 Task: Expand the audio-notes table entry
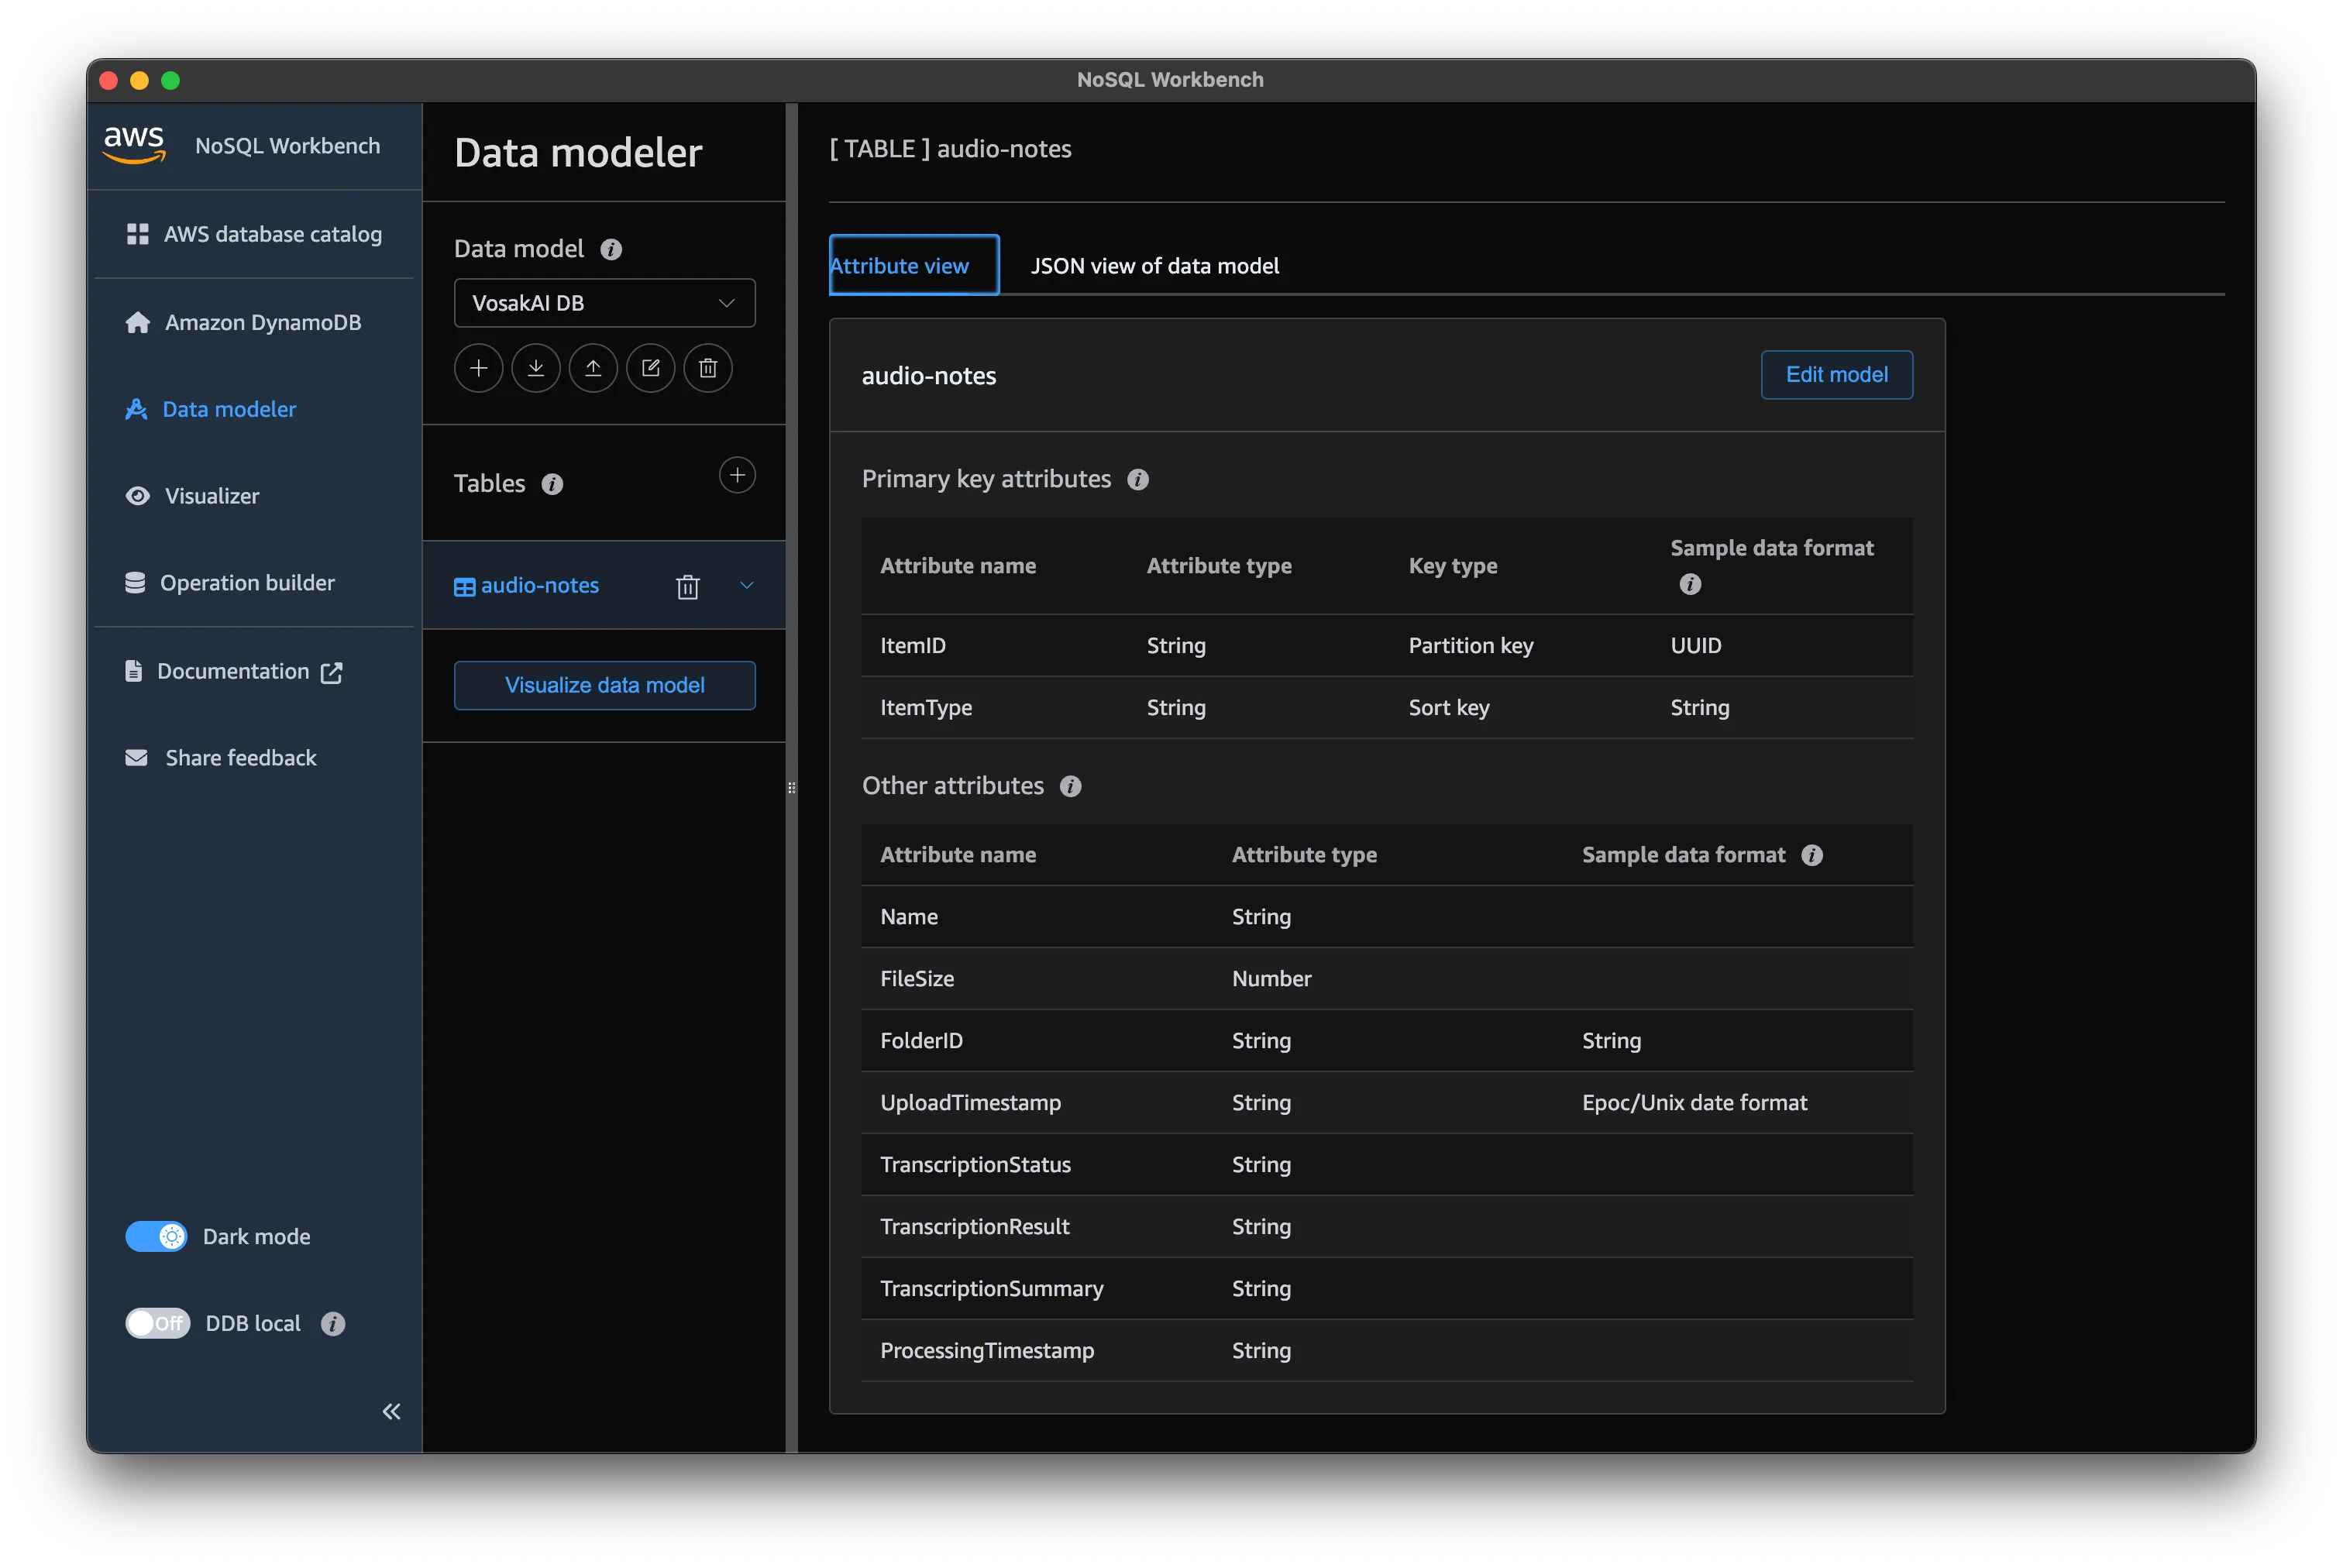pyautogui.click(x=747, y=586)
